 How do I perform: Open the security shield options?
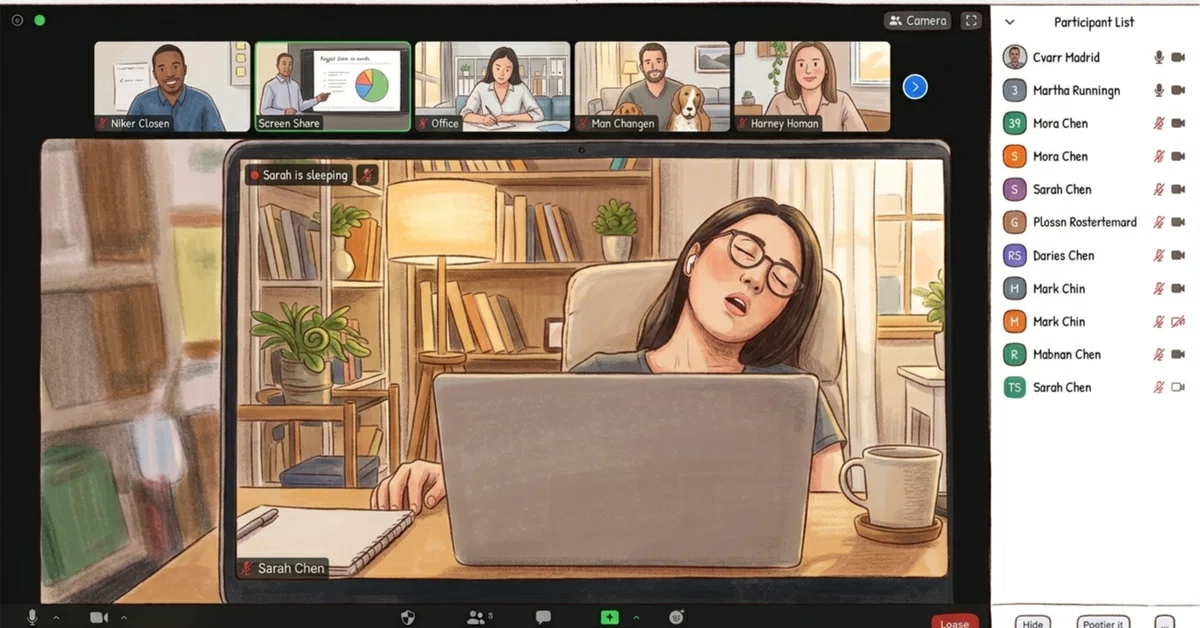coord(408,617)
